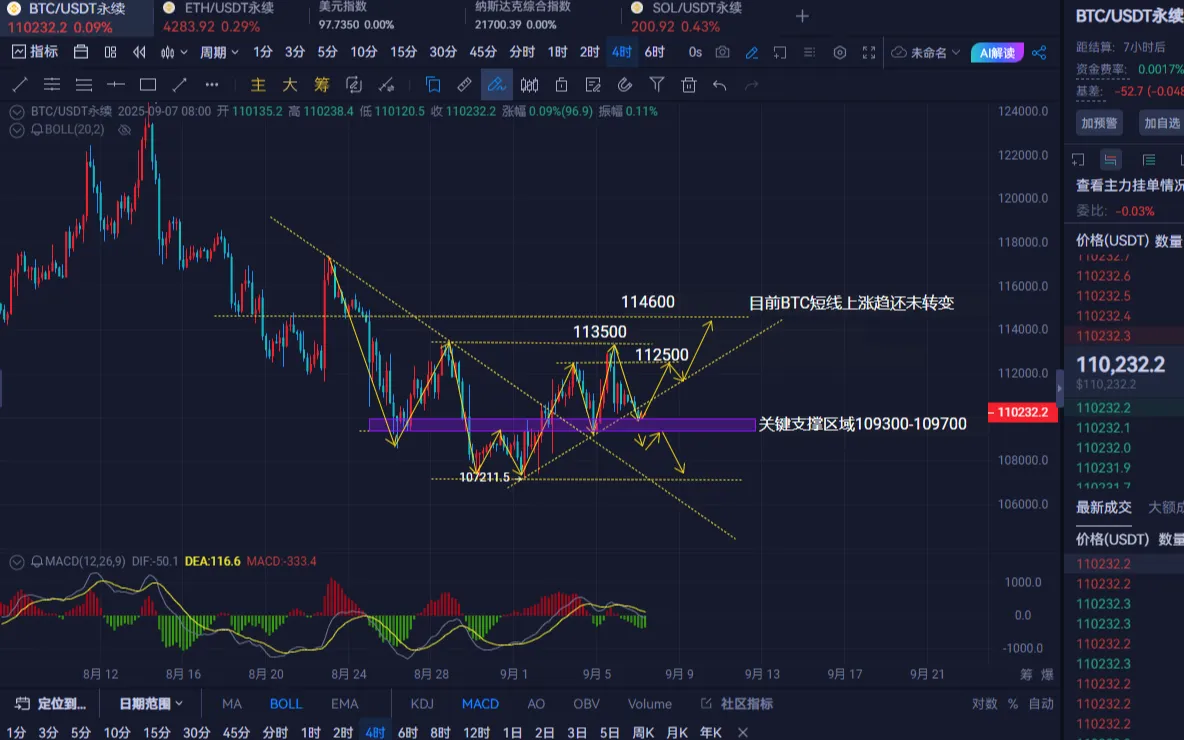Image resolution: width=1184 pixels, height=740 pixels.
Task: Toggle the 主 indicator button
Action: [x=258, y=85]
